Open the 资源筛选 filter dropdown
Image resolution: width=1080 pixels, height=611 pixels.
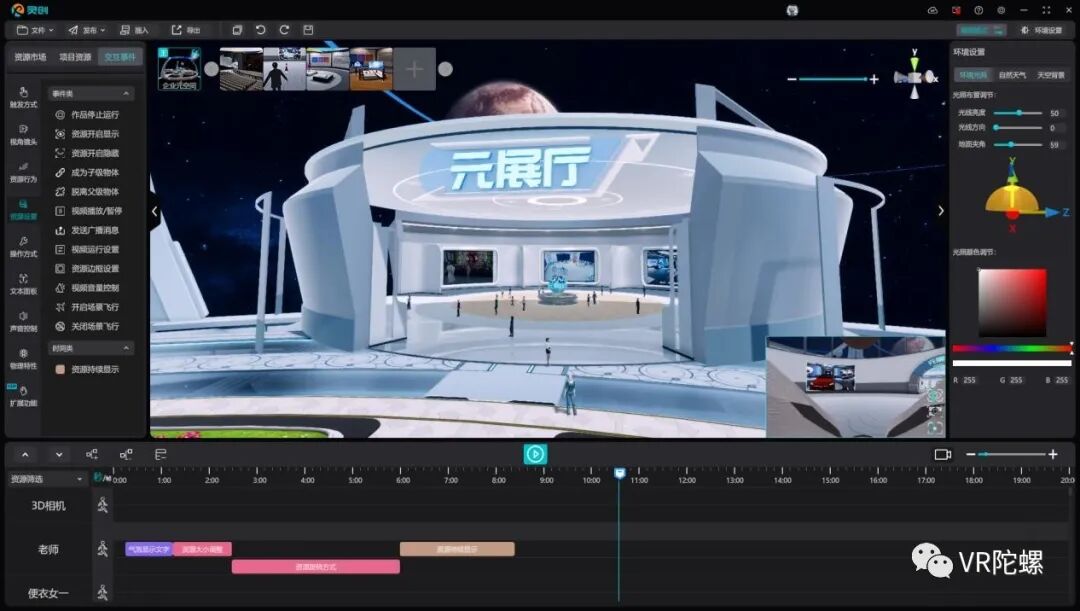(x=46, y=479)
